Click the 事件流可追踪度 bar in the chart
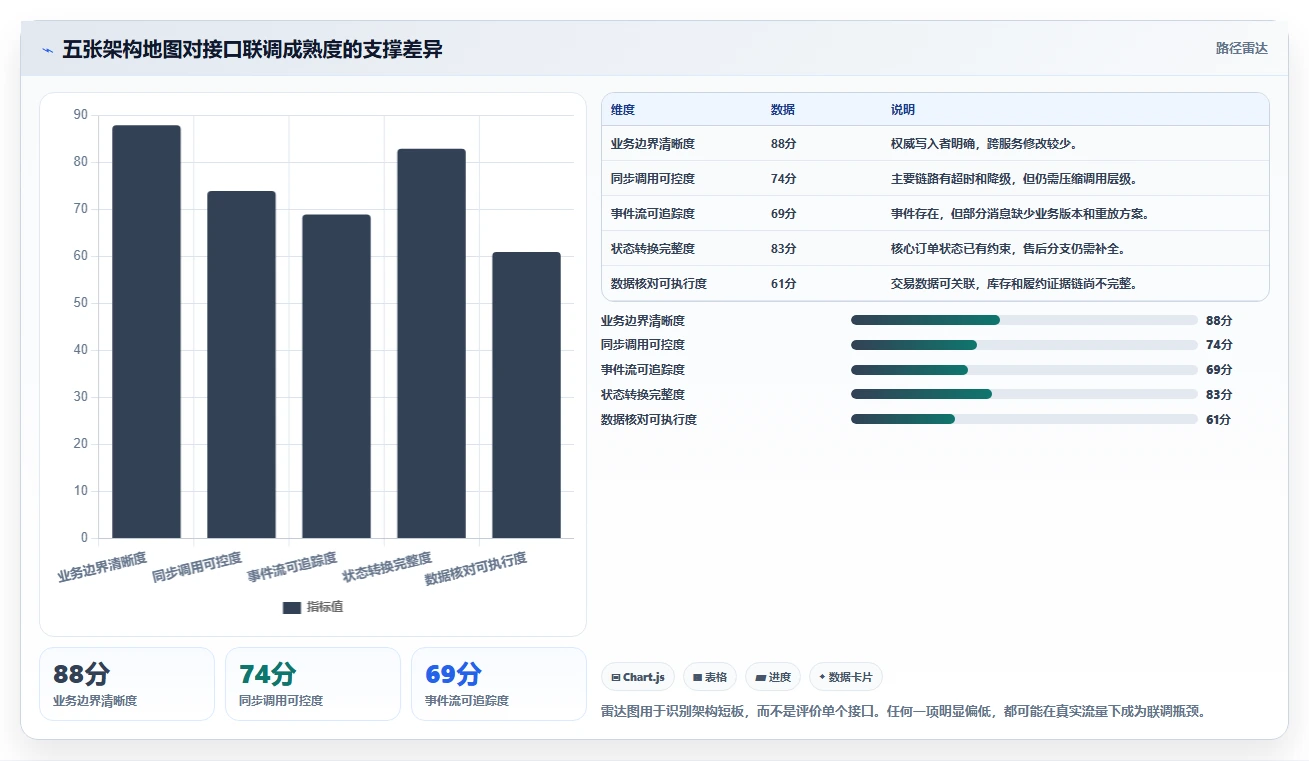This screenshot has width=1309, height=761. click(336, 376)
